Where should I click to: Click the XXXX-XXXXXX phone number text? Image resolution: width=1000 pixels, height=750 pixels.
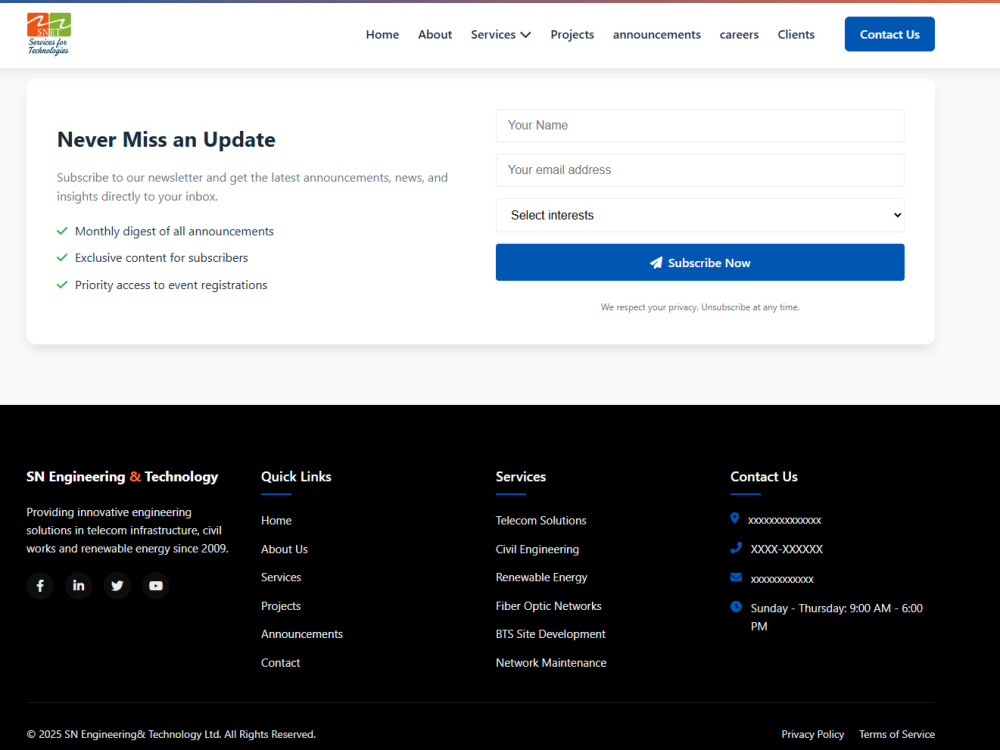786,549
